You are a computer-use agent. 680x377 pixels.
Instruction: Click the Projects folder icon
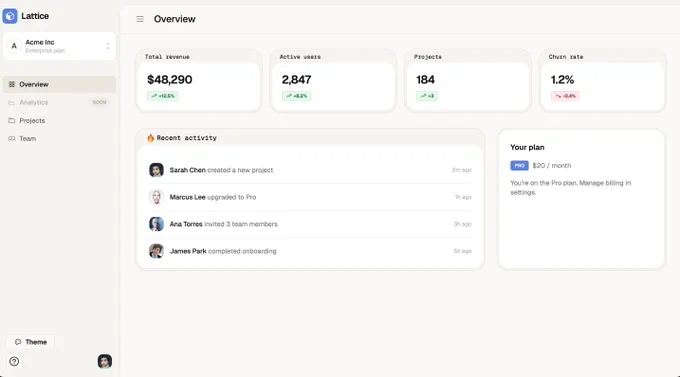pos(12,121)
